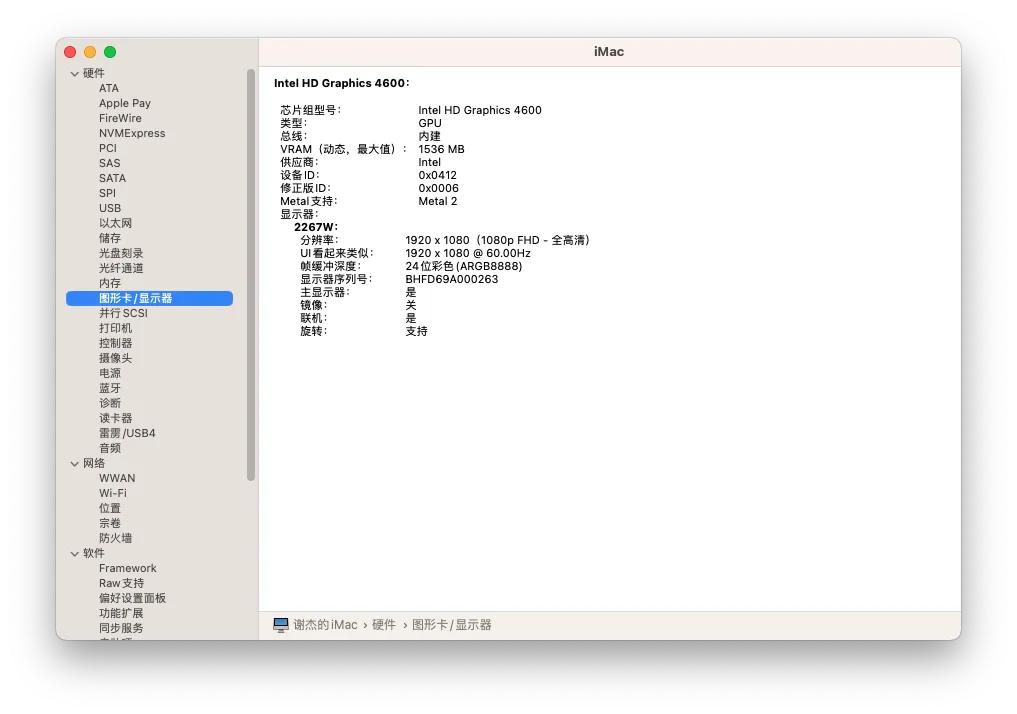Select 雷雳/USB4 in the sidebar
This screenshot has width=1017, height=714.
tap(126, 432)
